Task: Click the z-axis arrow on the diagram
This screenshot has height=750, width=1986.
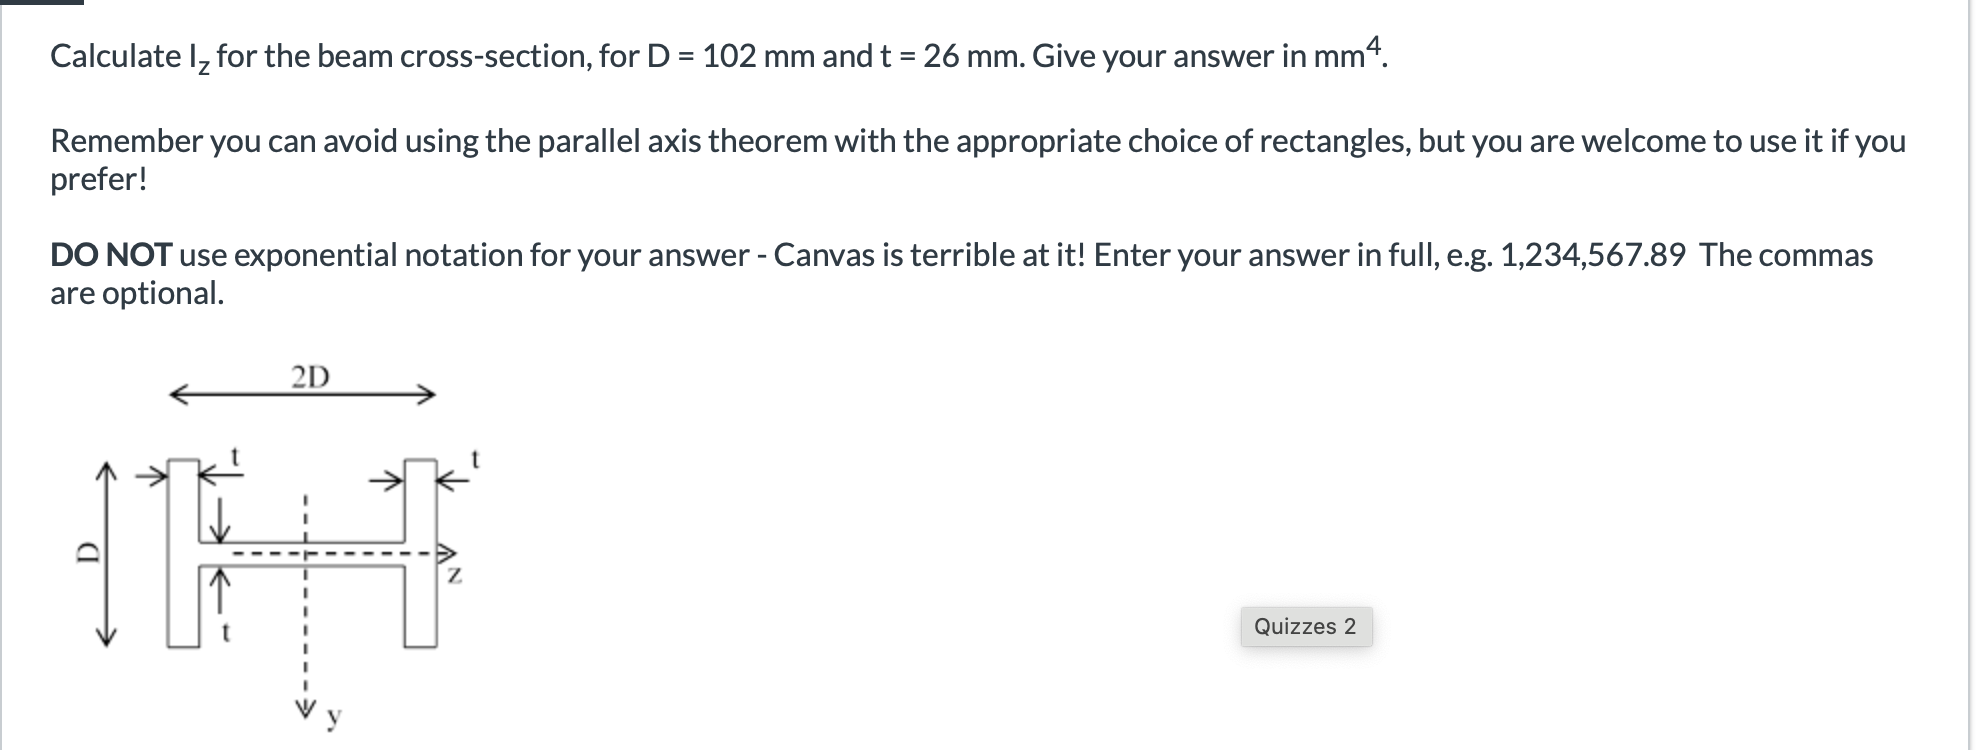Action: [448, 552]
